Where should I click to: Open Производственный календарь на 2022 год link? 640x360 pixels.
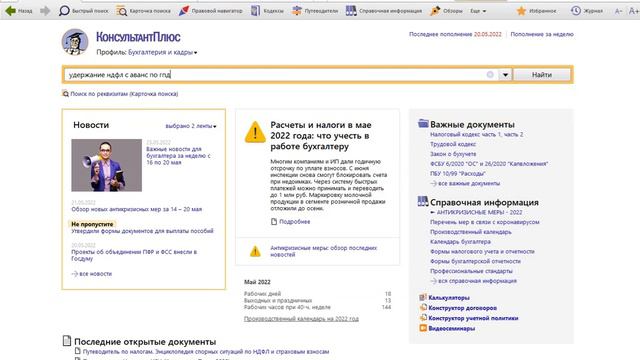pos(301,319)
